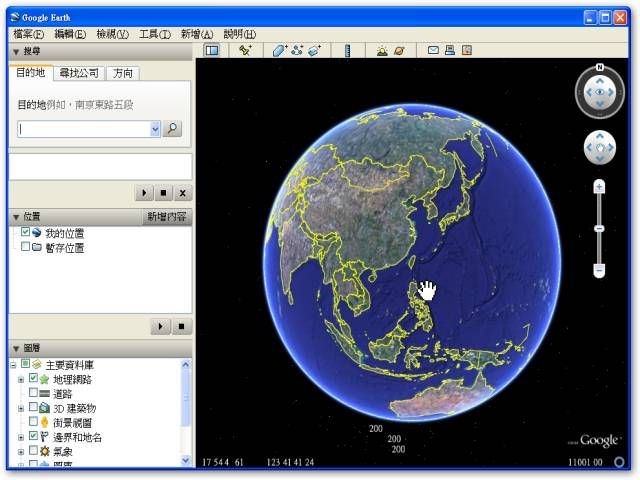Screen dimensions: 640x480
Task: Enable the 道路 layer checkbox
Action: tap(33, 394)
